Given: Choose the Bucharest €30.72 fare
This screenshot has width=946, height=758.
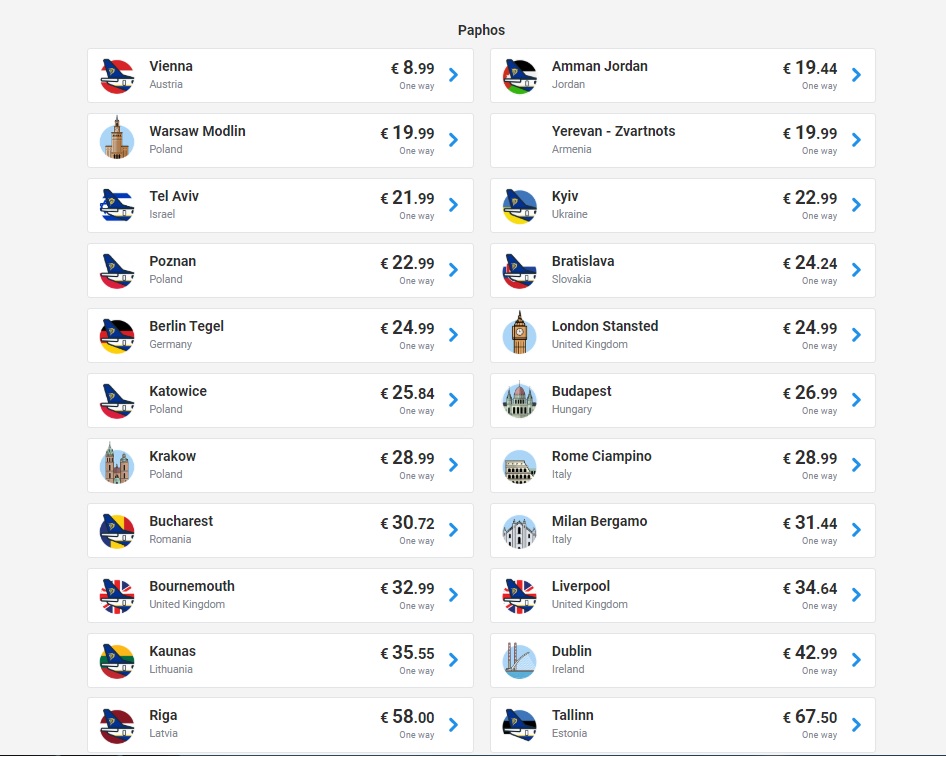Looking at the screenshot, I should tap(407, 523).
